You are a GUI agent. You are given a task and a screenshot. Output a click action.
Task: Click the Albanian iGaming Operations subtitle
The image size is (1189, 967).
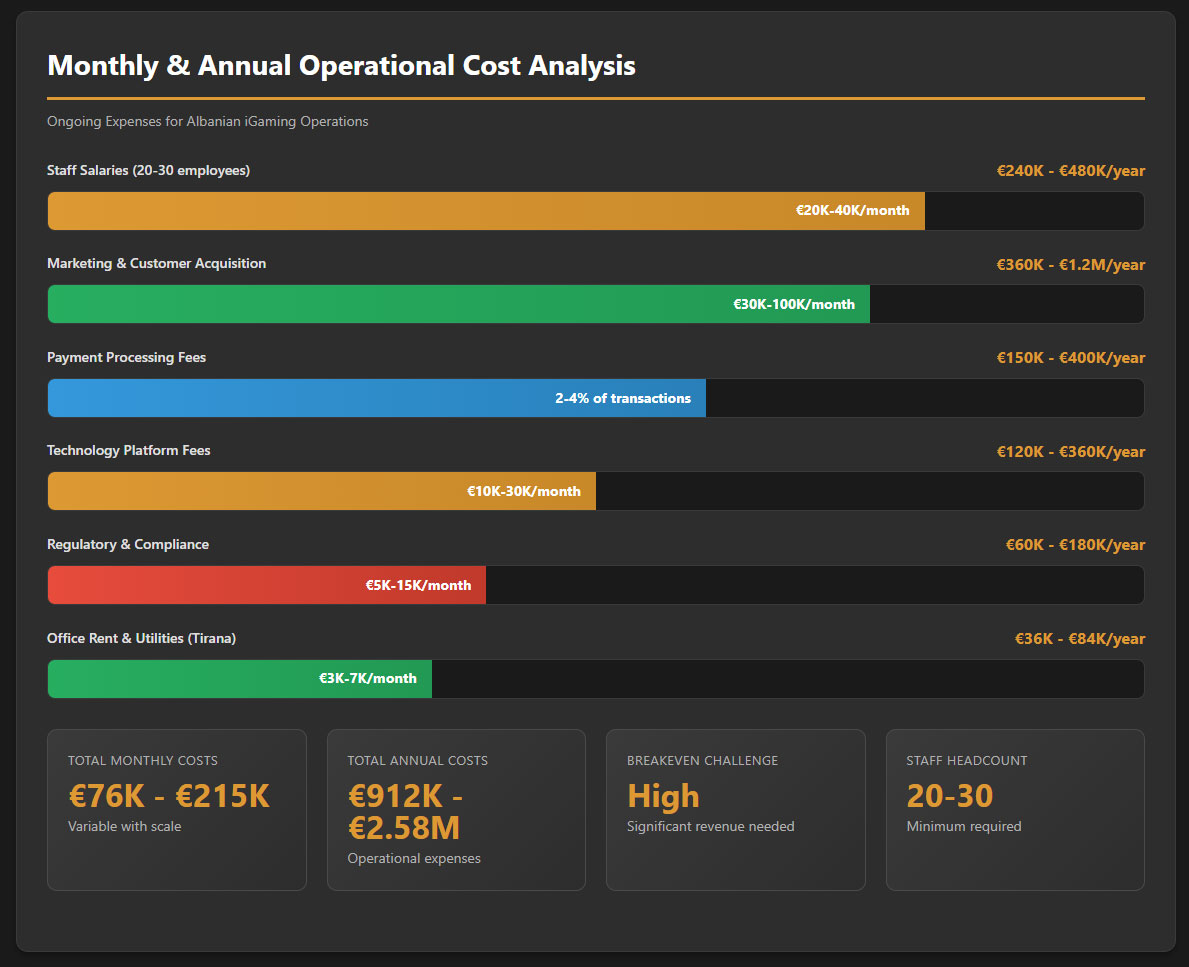pos(208,122)
